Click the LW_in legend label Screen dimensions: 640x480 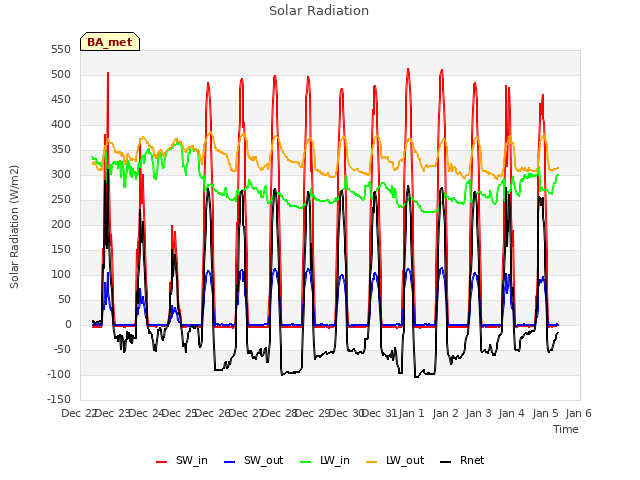335,460
